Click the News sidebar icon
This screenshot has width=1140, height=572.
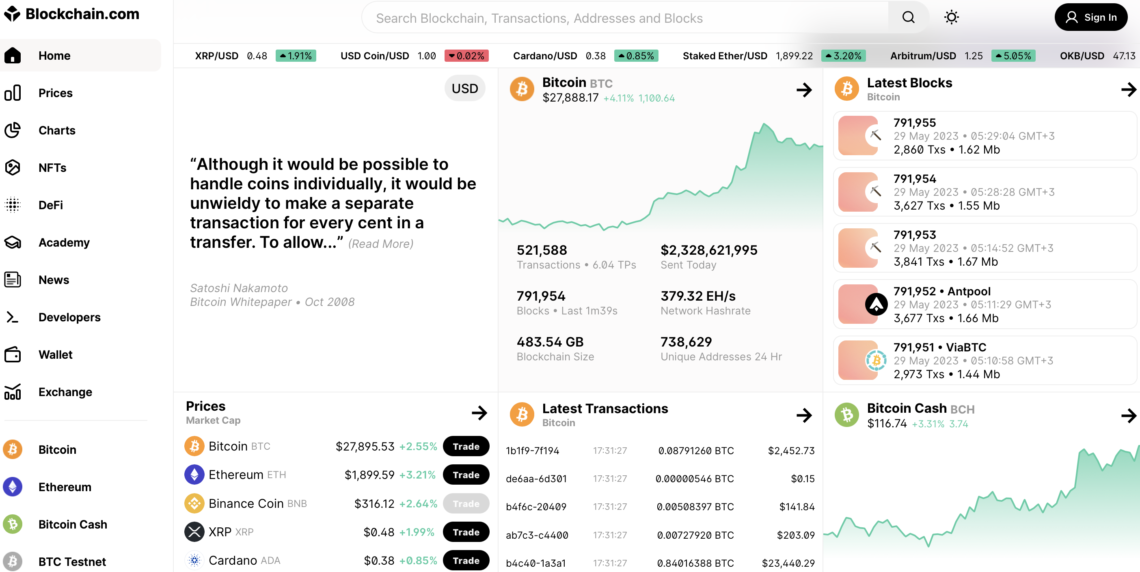tap(12, 280)
